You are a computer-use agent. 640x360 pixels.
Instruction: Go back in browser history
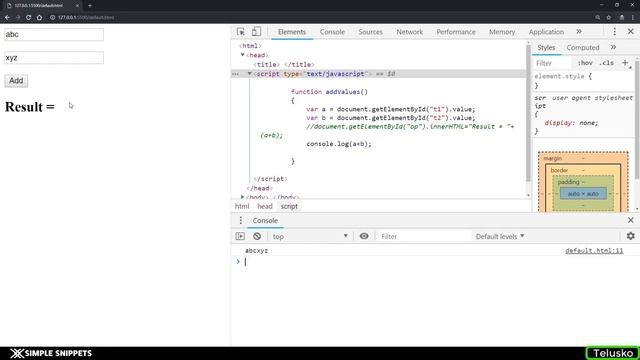coord(7,18)
